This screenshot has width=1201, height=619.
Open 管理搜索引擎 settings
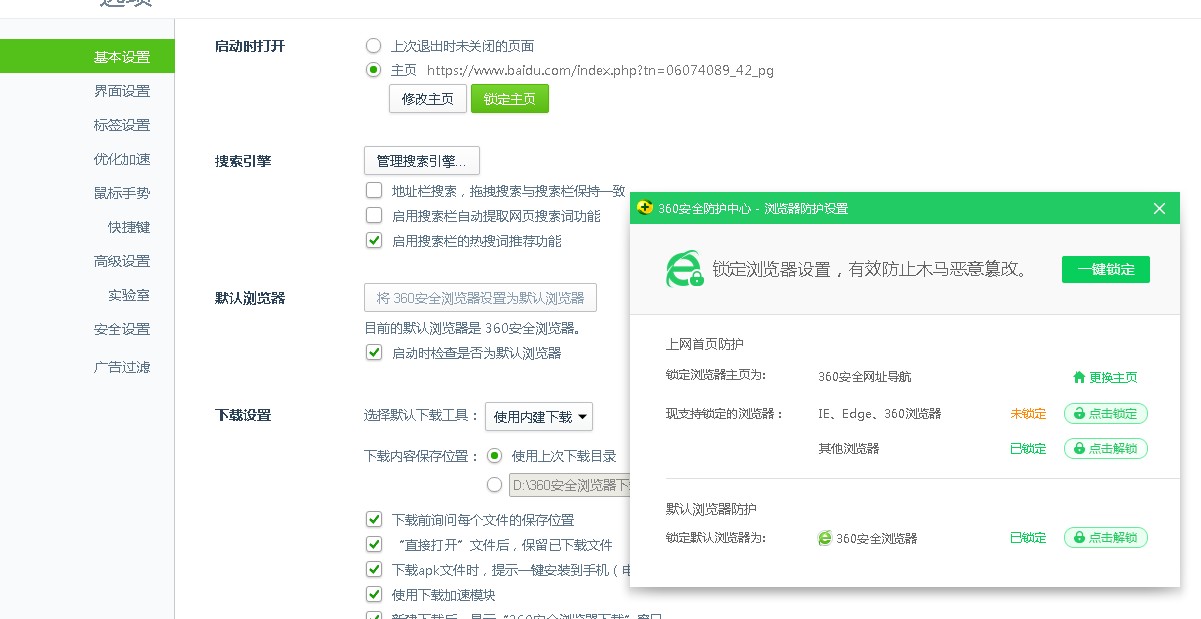click(422, 160)
